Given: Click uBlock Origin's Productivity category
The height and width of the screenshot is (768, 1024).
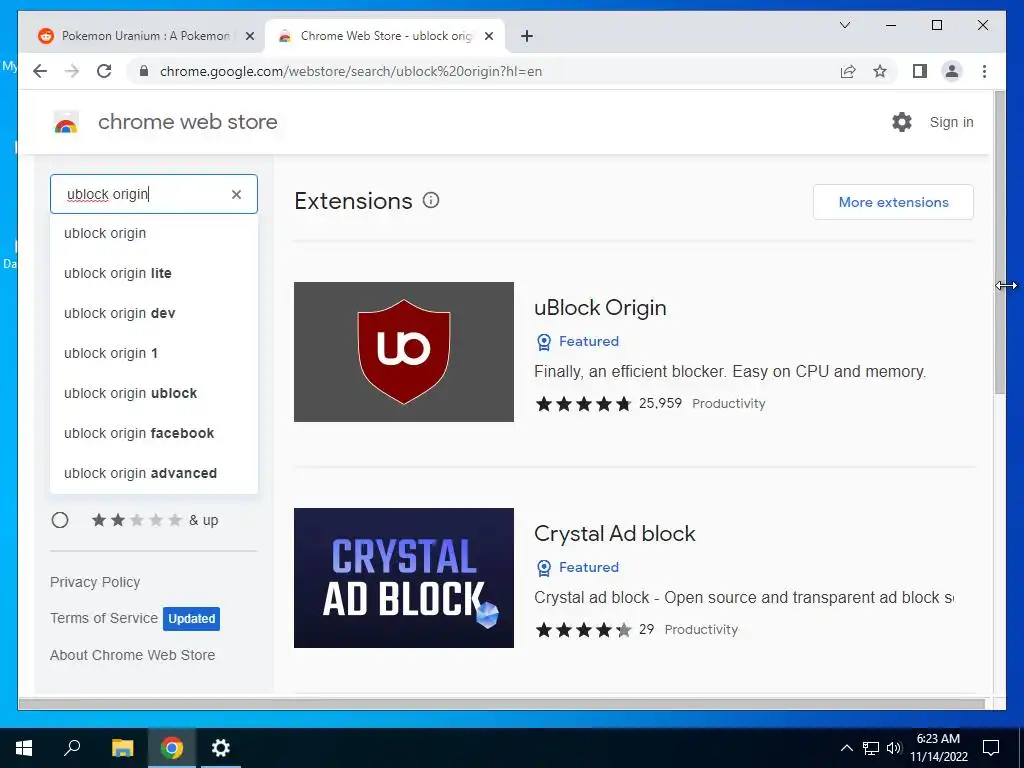Looking at the screenshot, I should click(x=728, y=404).
